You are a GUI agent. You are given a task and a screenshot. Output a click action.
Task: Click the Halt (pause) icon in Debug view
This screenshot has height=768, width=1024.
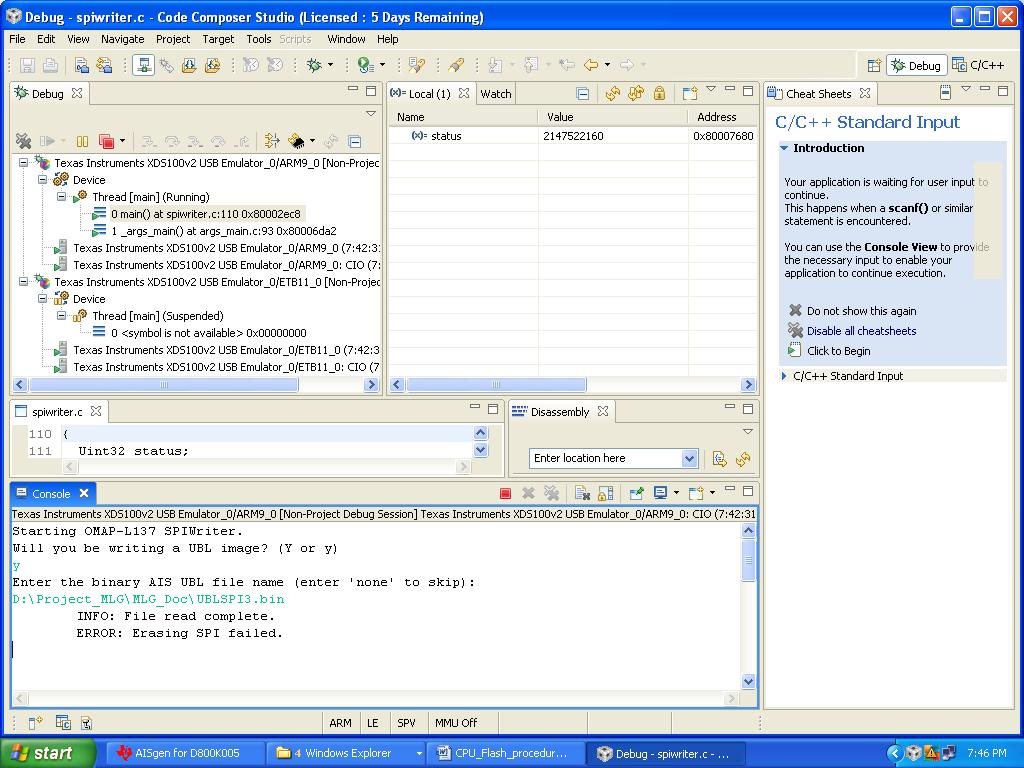pyautogui.click(x=82, y=141)
